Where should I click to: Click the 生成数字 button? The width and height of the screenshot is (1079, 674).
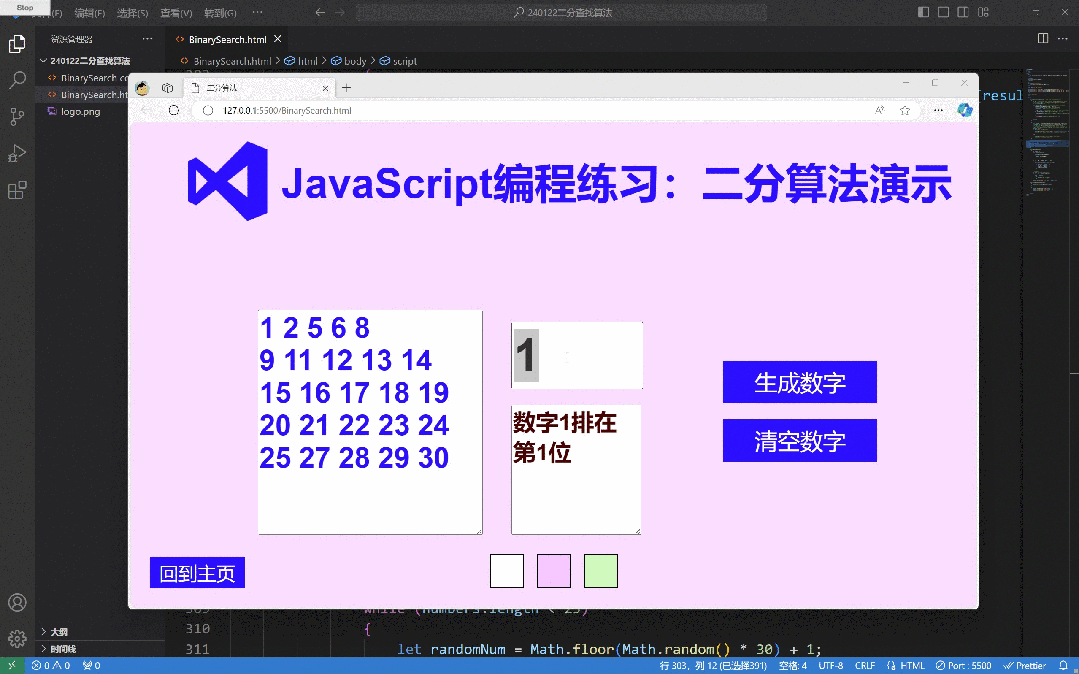pos(799,382)
